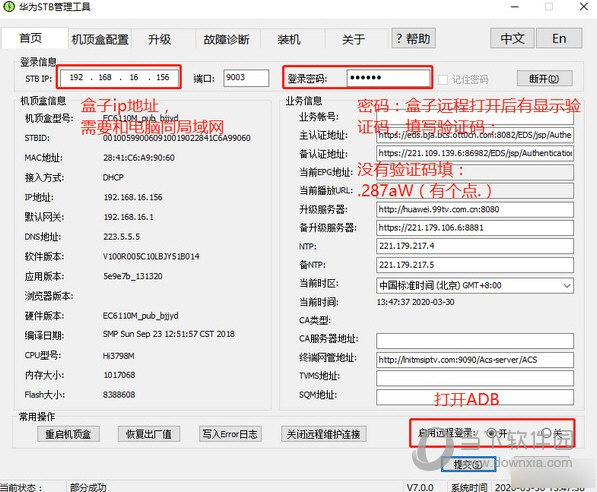This screenshot has width=597, height=492.
Task: Minimize the 华为STB管理工具 window
Action: pos(515,7)
